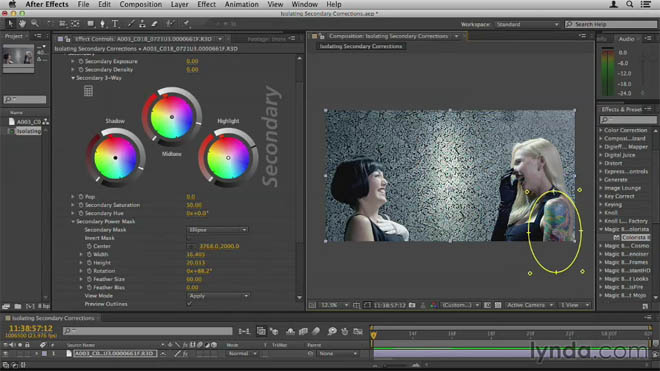Toggle the Preview Outlines checkbox
This screenshot has width=660, height=371.
point(189,304)
